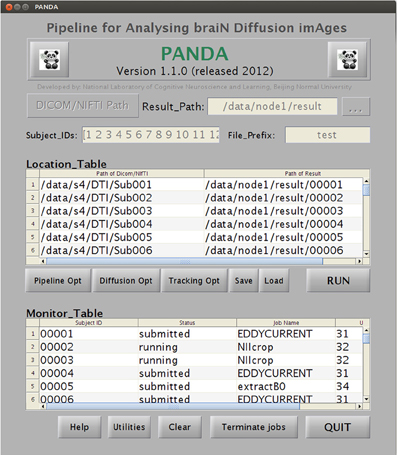
Task: Select cell /data/s4/DTI/Sub002
Action: coord(122,198)
